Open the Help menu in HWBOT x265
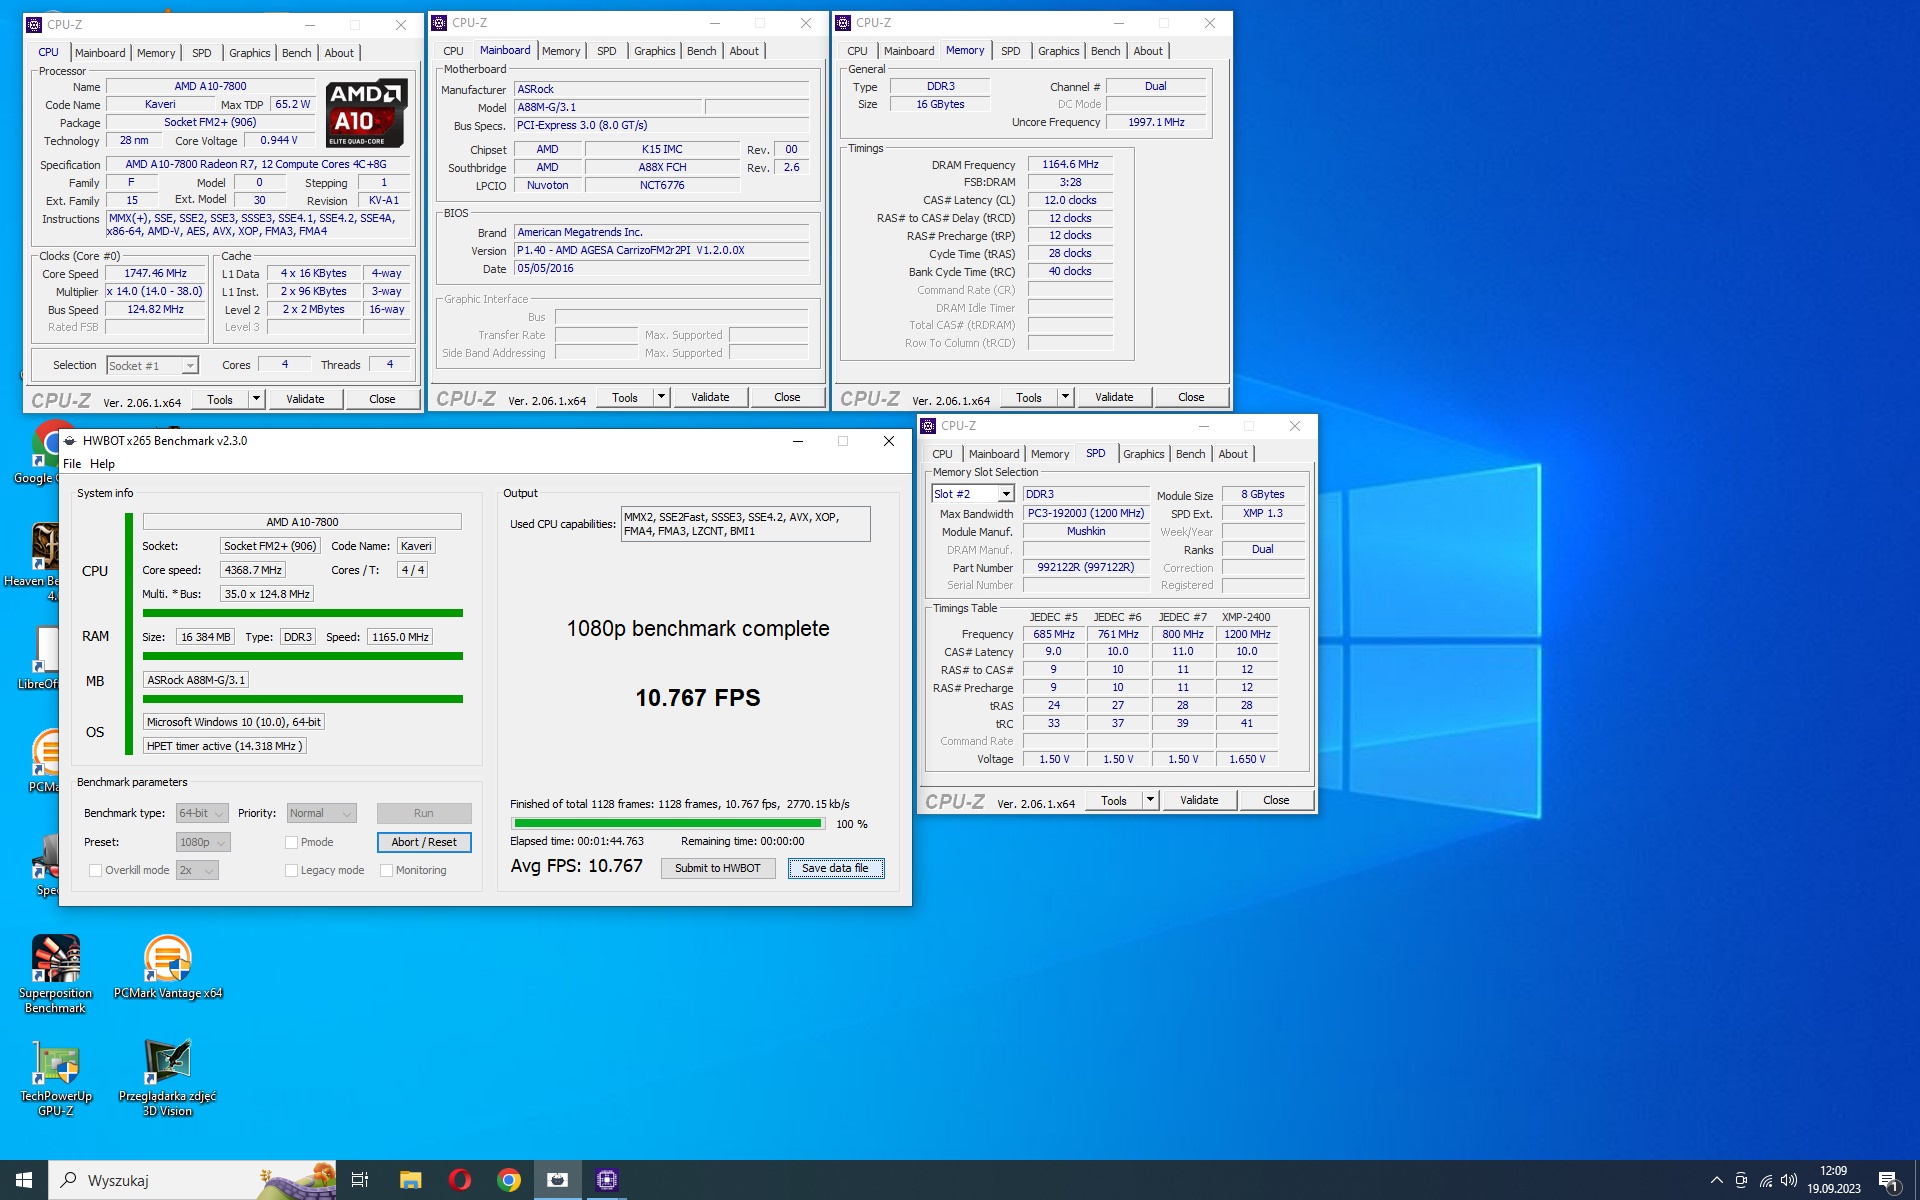The height and width of the screenshot is (1200, 1920). click(102, 464)
